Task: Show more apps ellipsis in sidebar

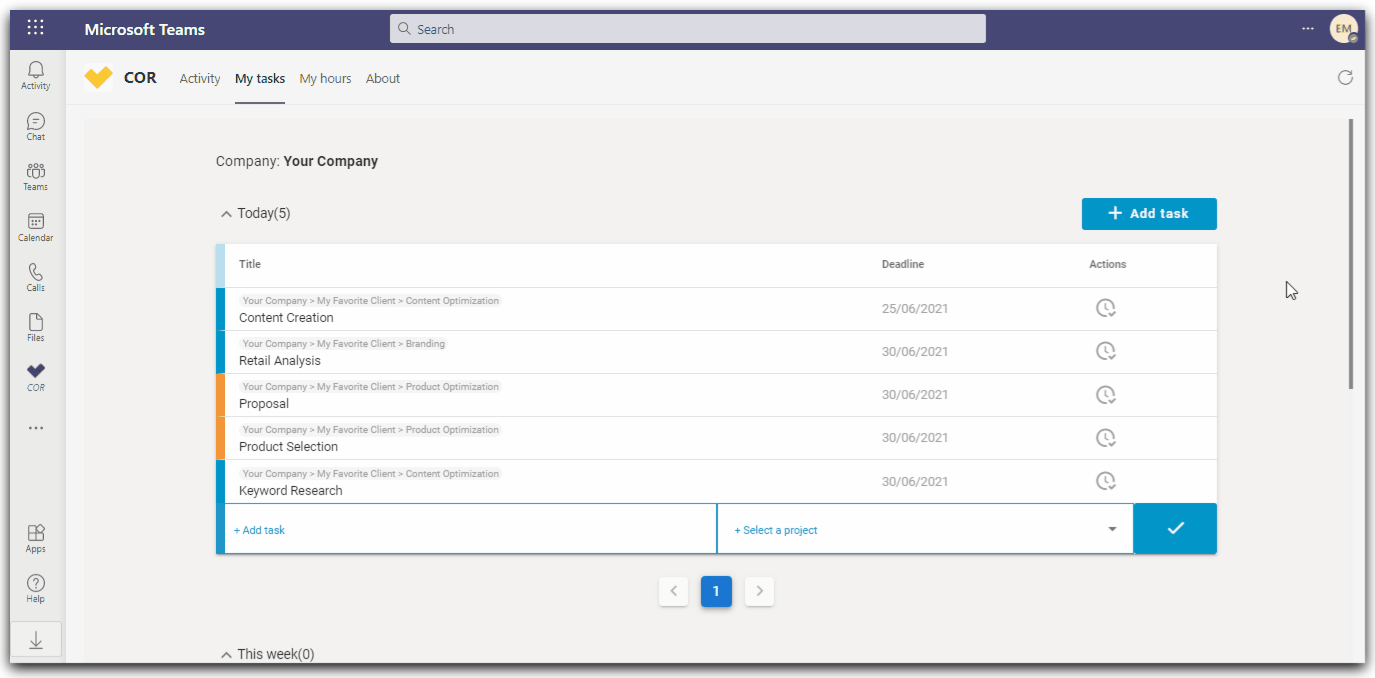Action: (36, 428)
